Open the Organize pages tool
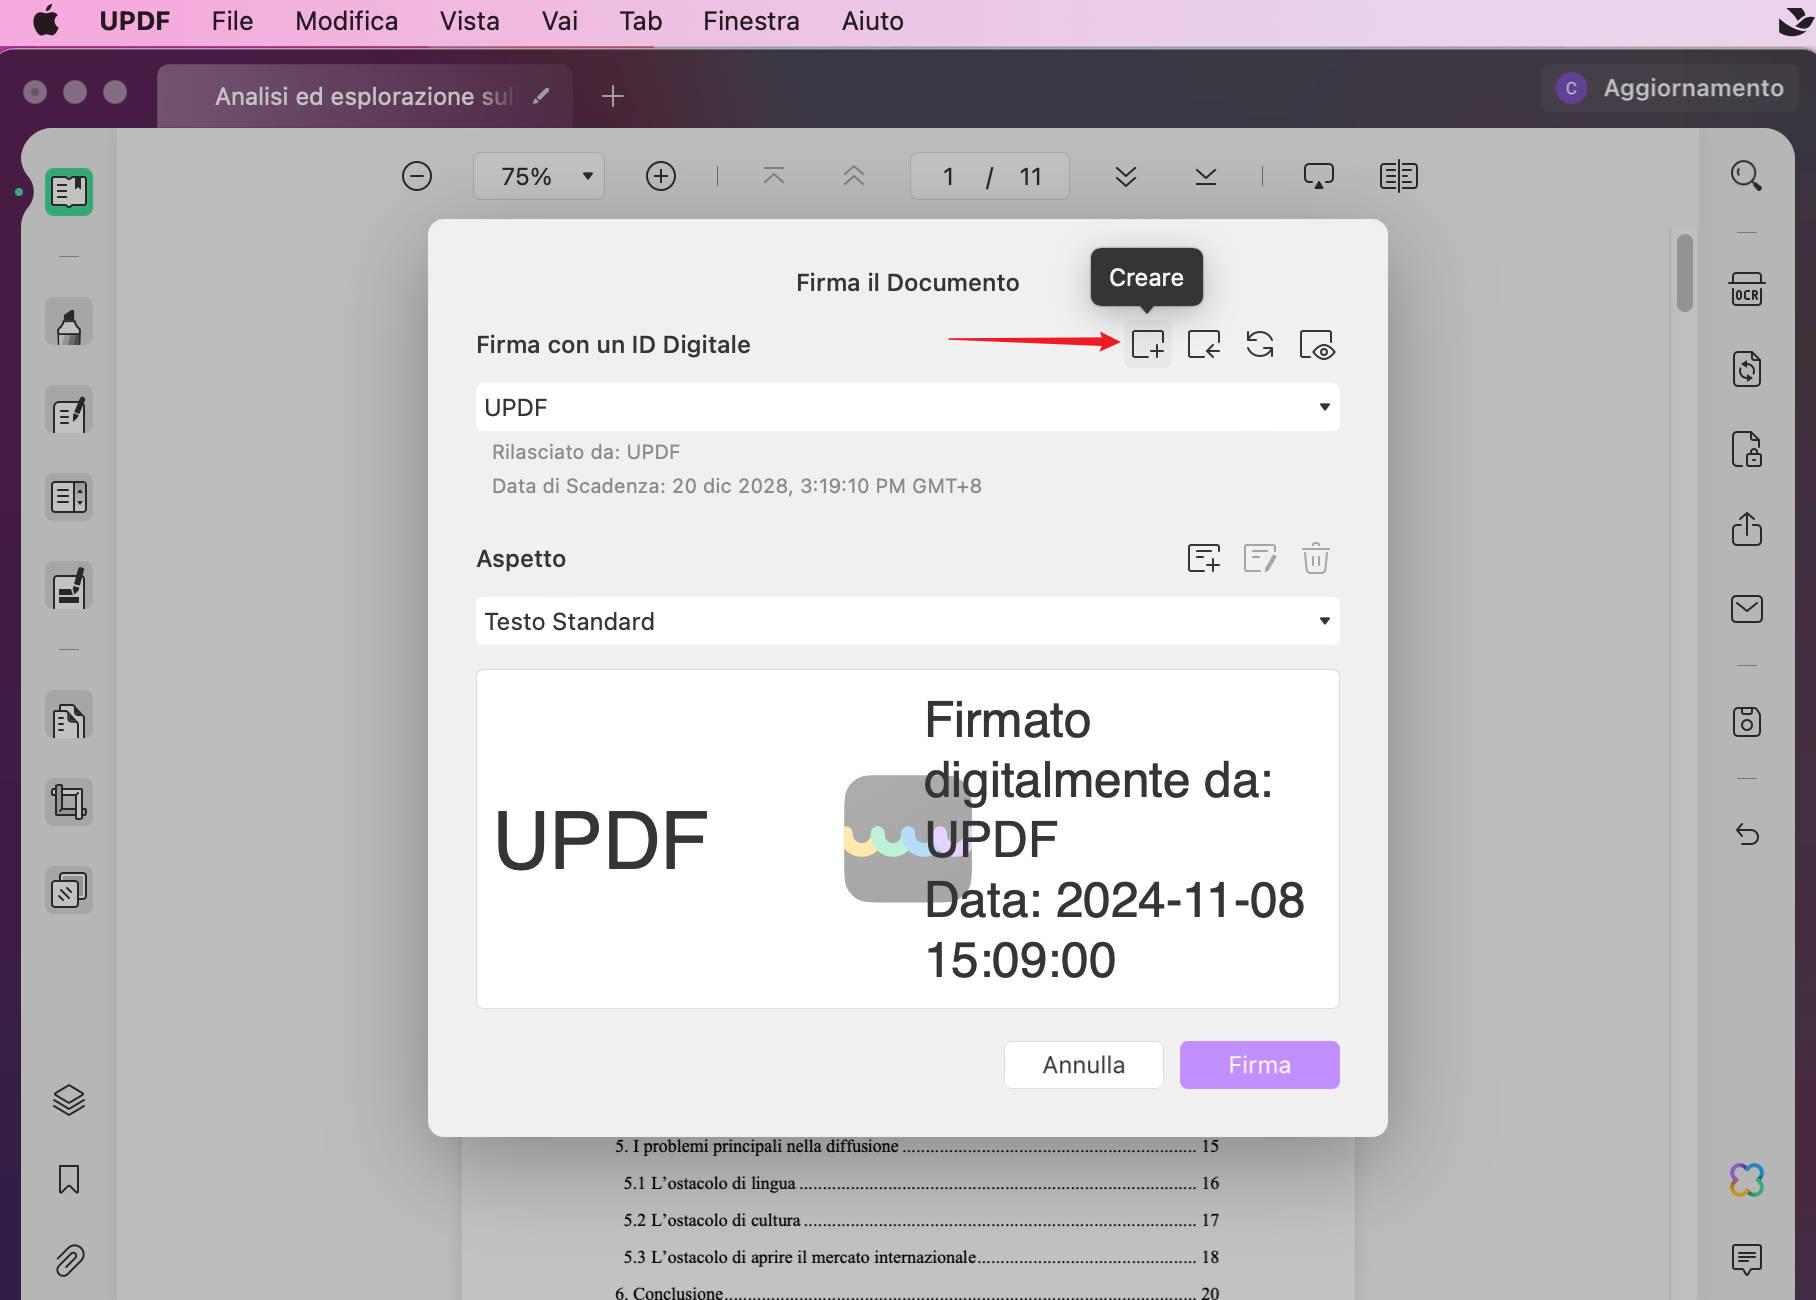The height and width of the screenshot is (1300, 1816). (x=69, y=497)
